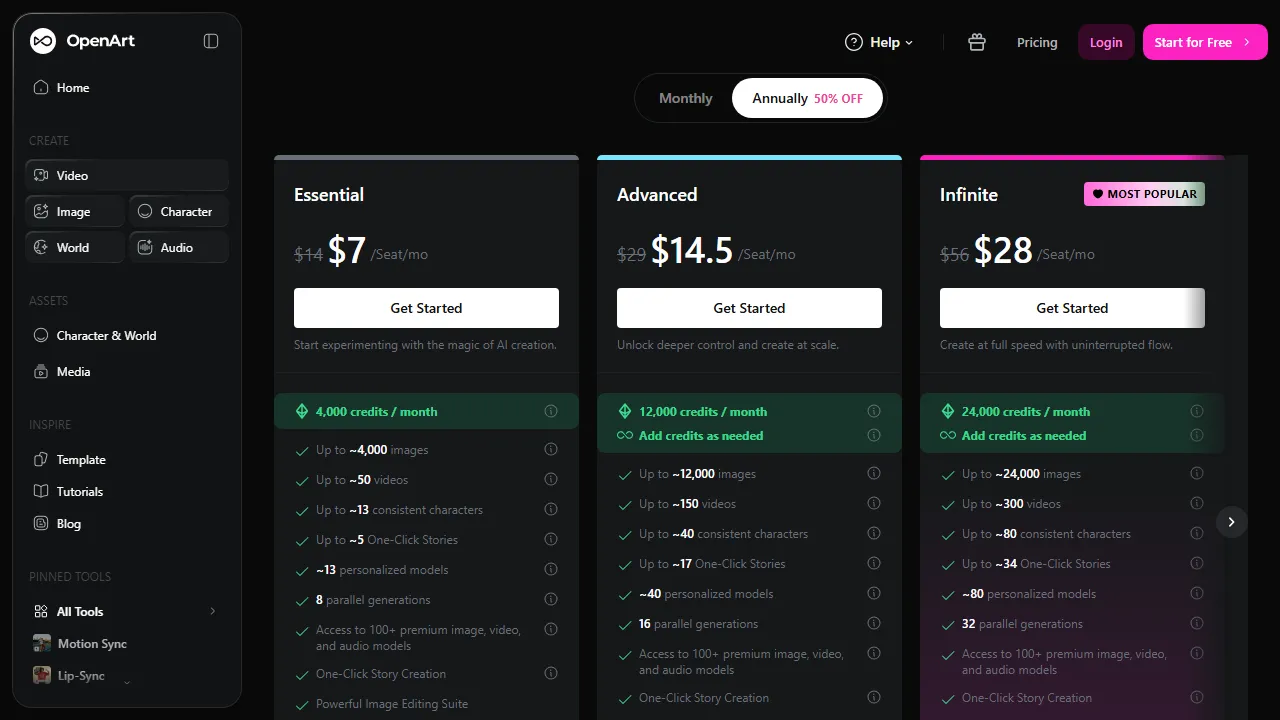Open the Blog link

point(127,524)
